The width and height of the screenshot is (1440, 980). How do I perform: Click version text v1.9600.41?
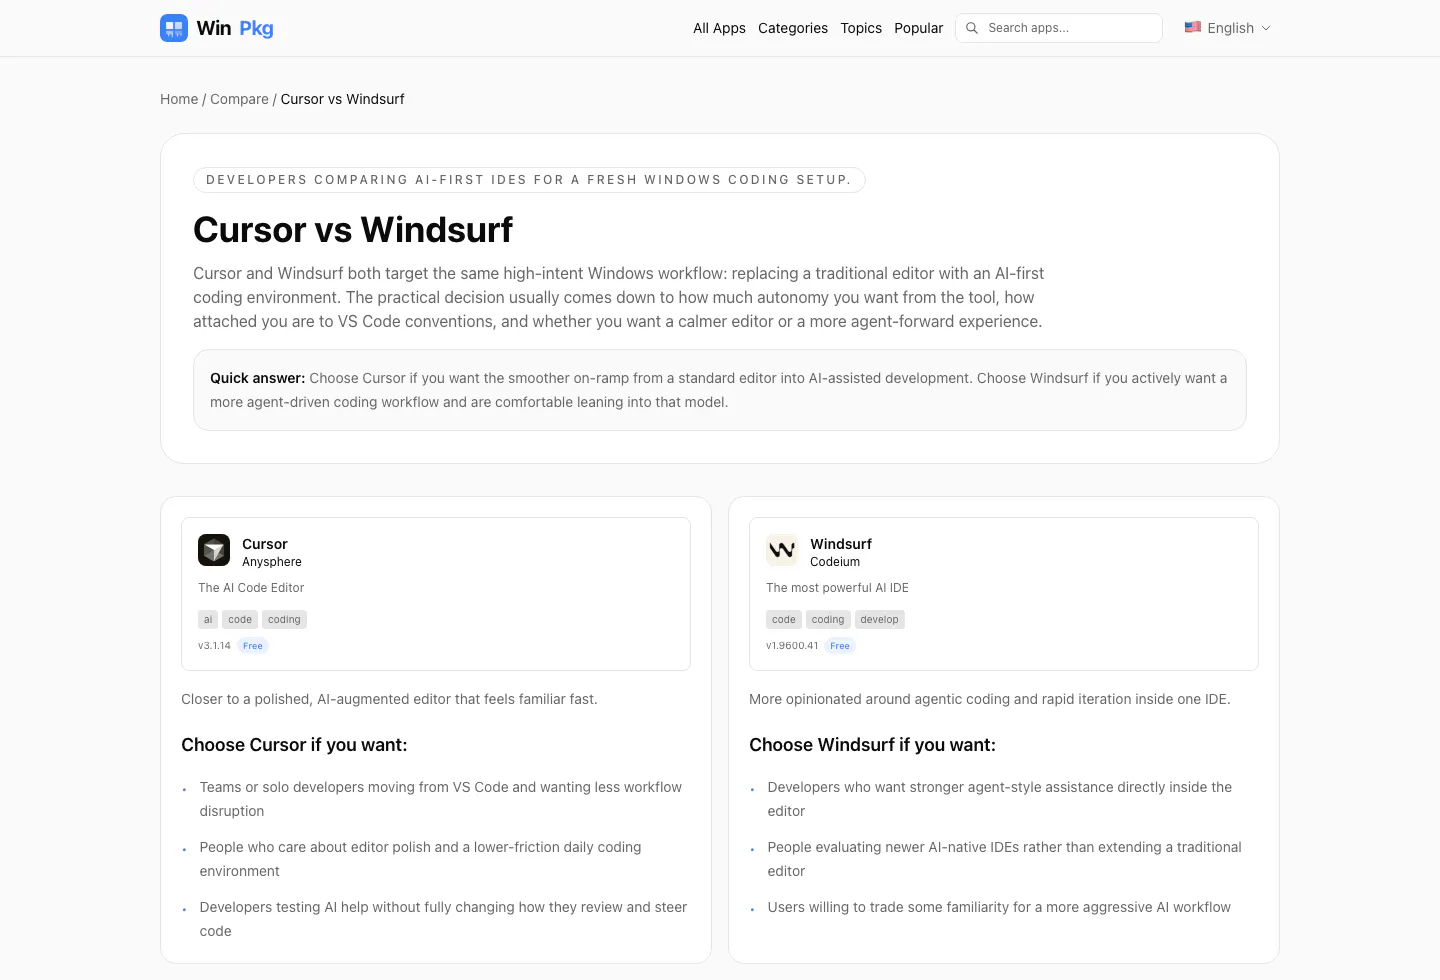pyautogui.click(x=792, y=646)
